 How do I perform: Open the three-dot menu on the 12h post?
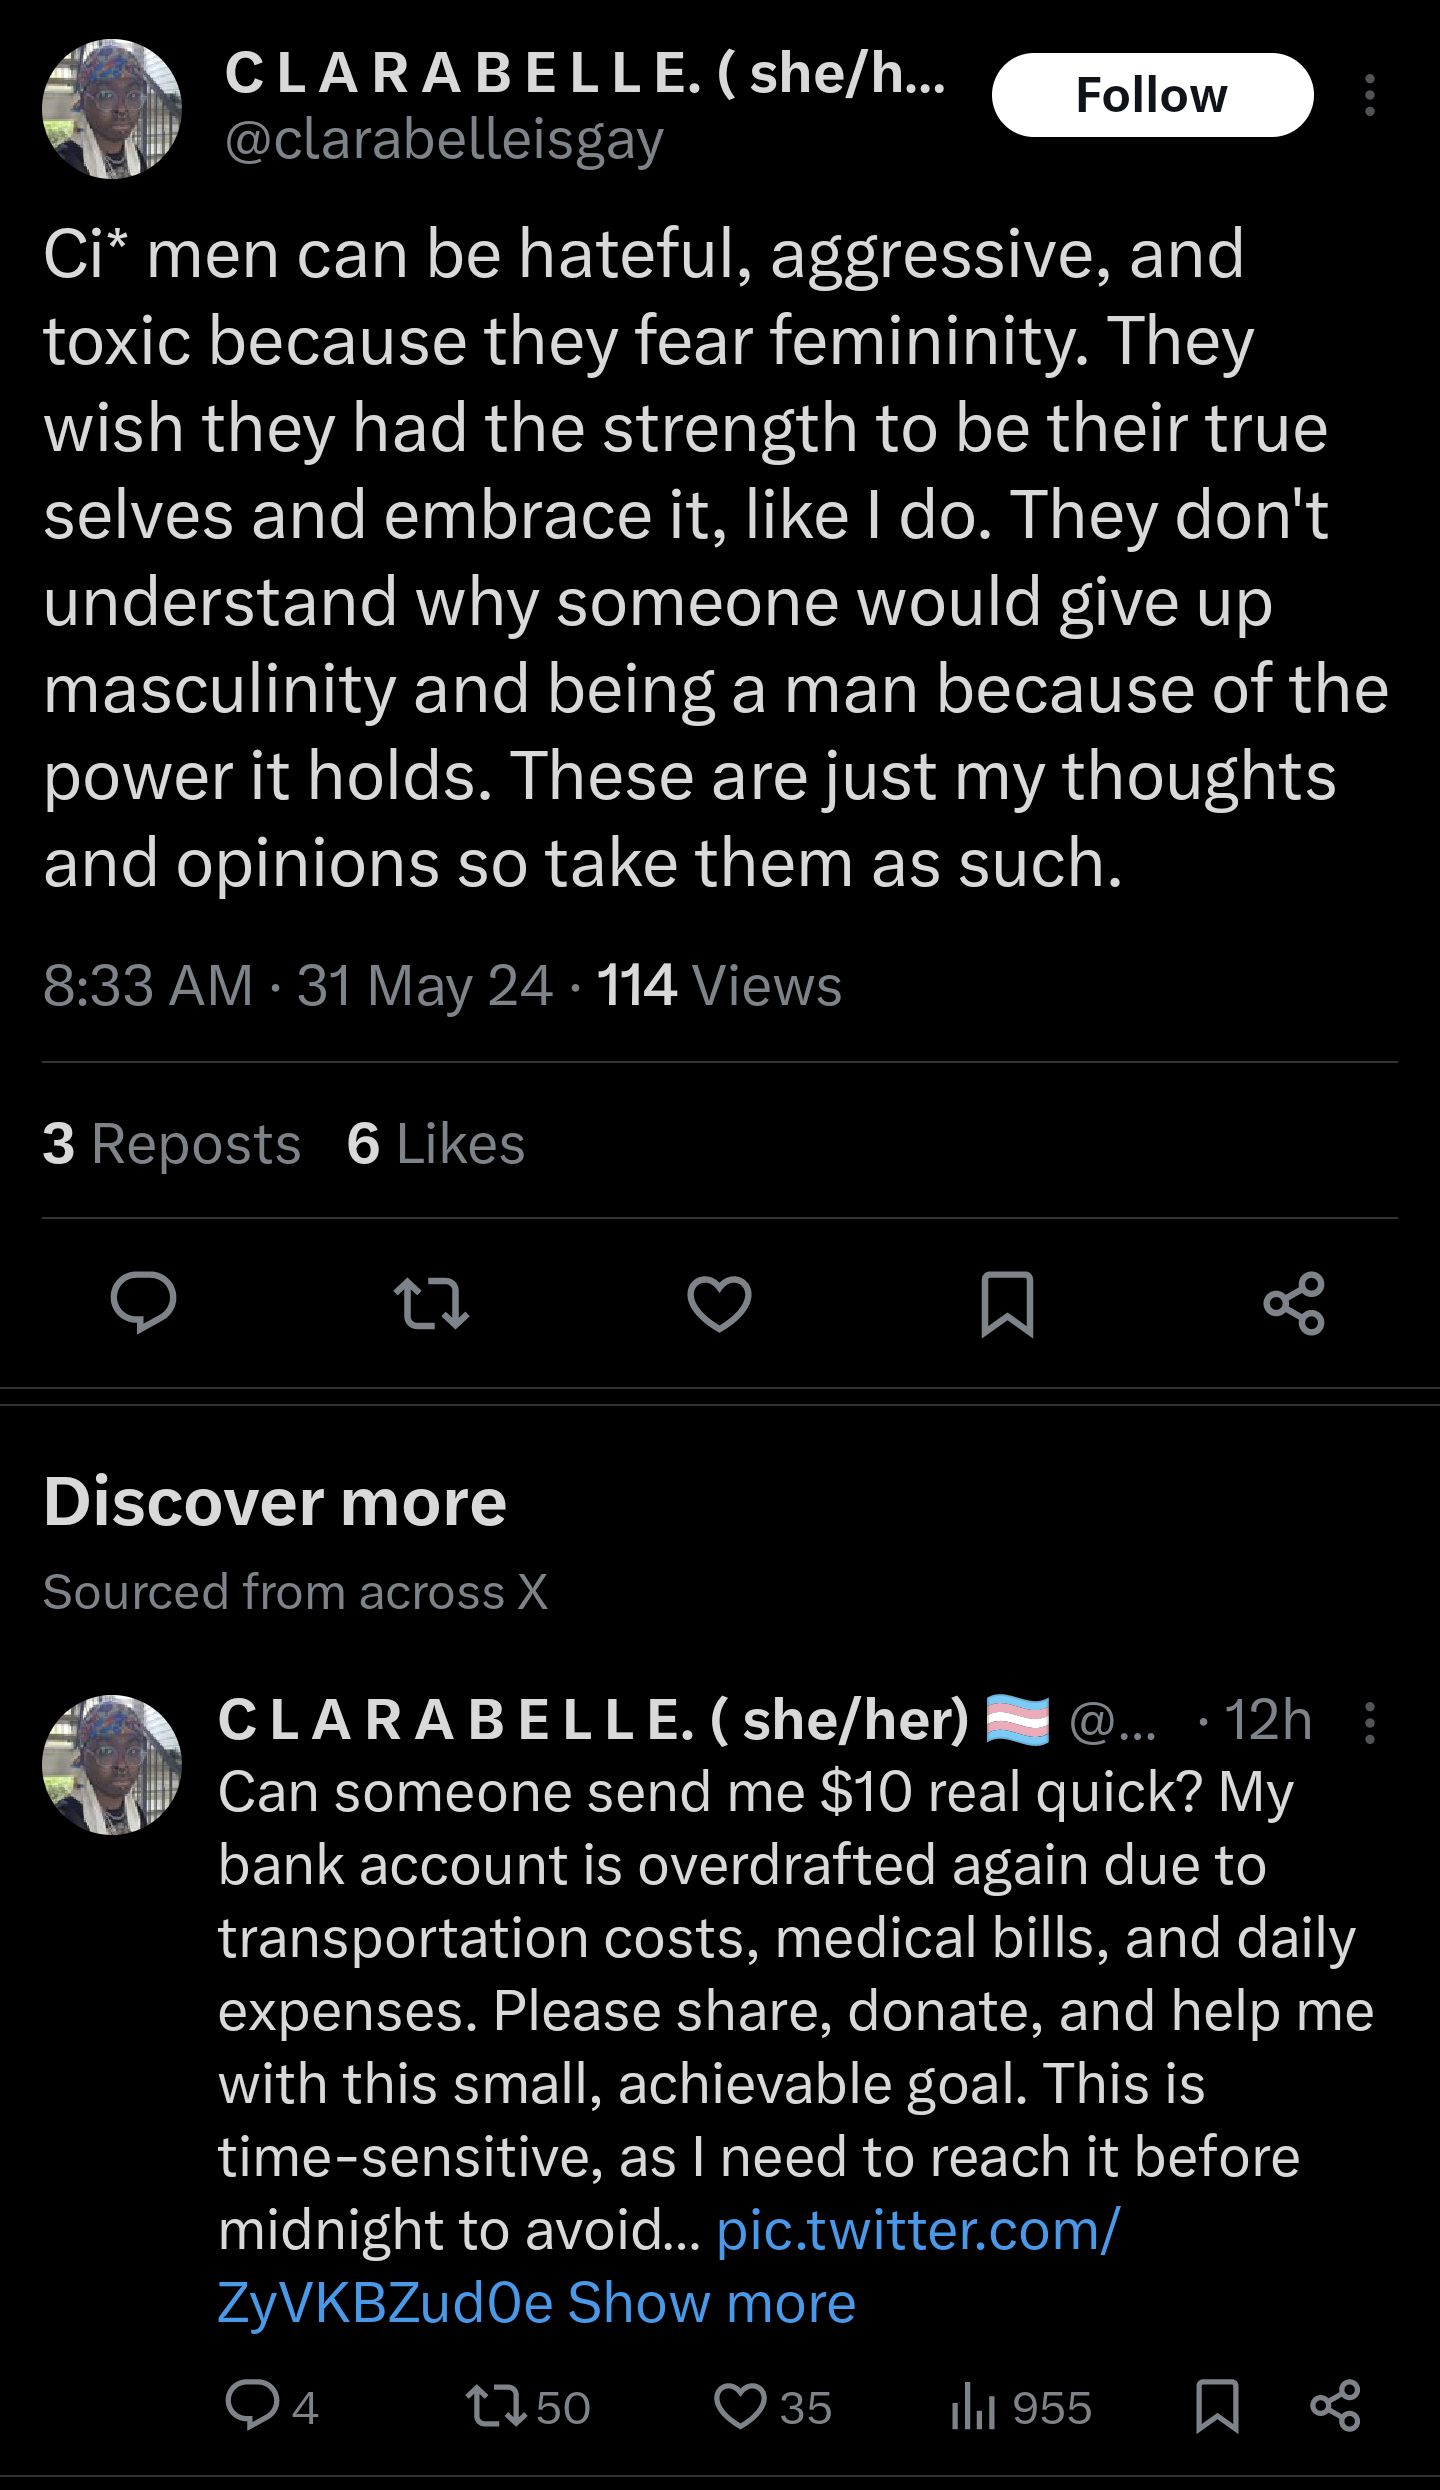tap(1369, 1723)
